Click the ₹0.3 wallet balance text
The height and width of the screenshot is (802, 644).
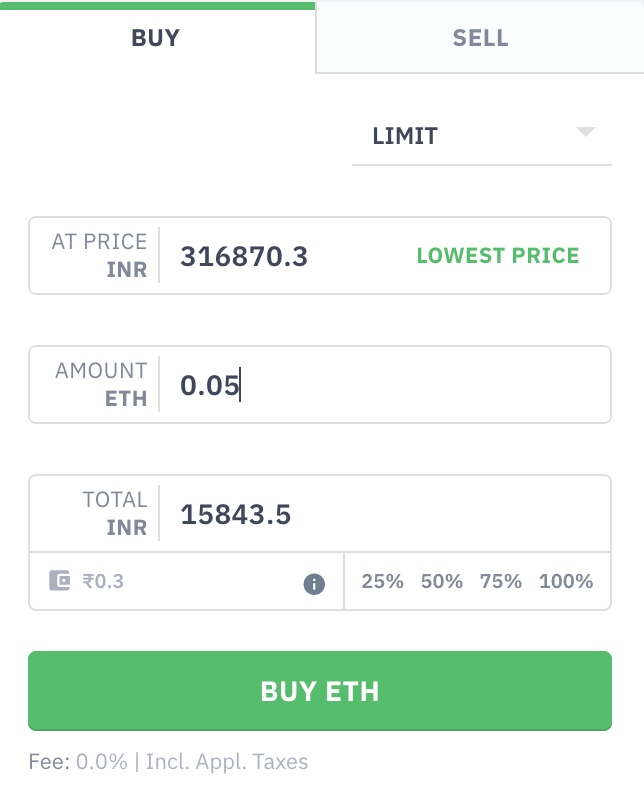point(103,581)
